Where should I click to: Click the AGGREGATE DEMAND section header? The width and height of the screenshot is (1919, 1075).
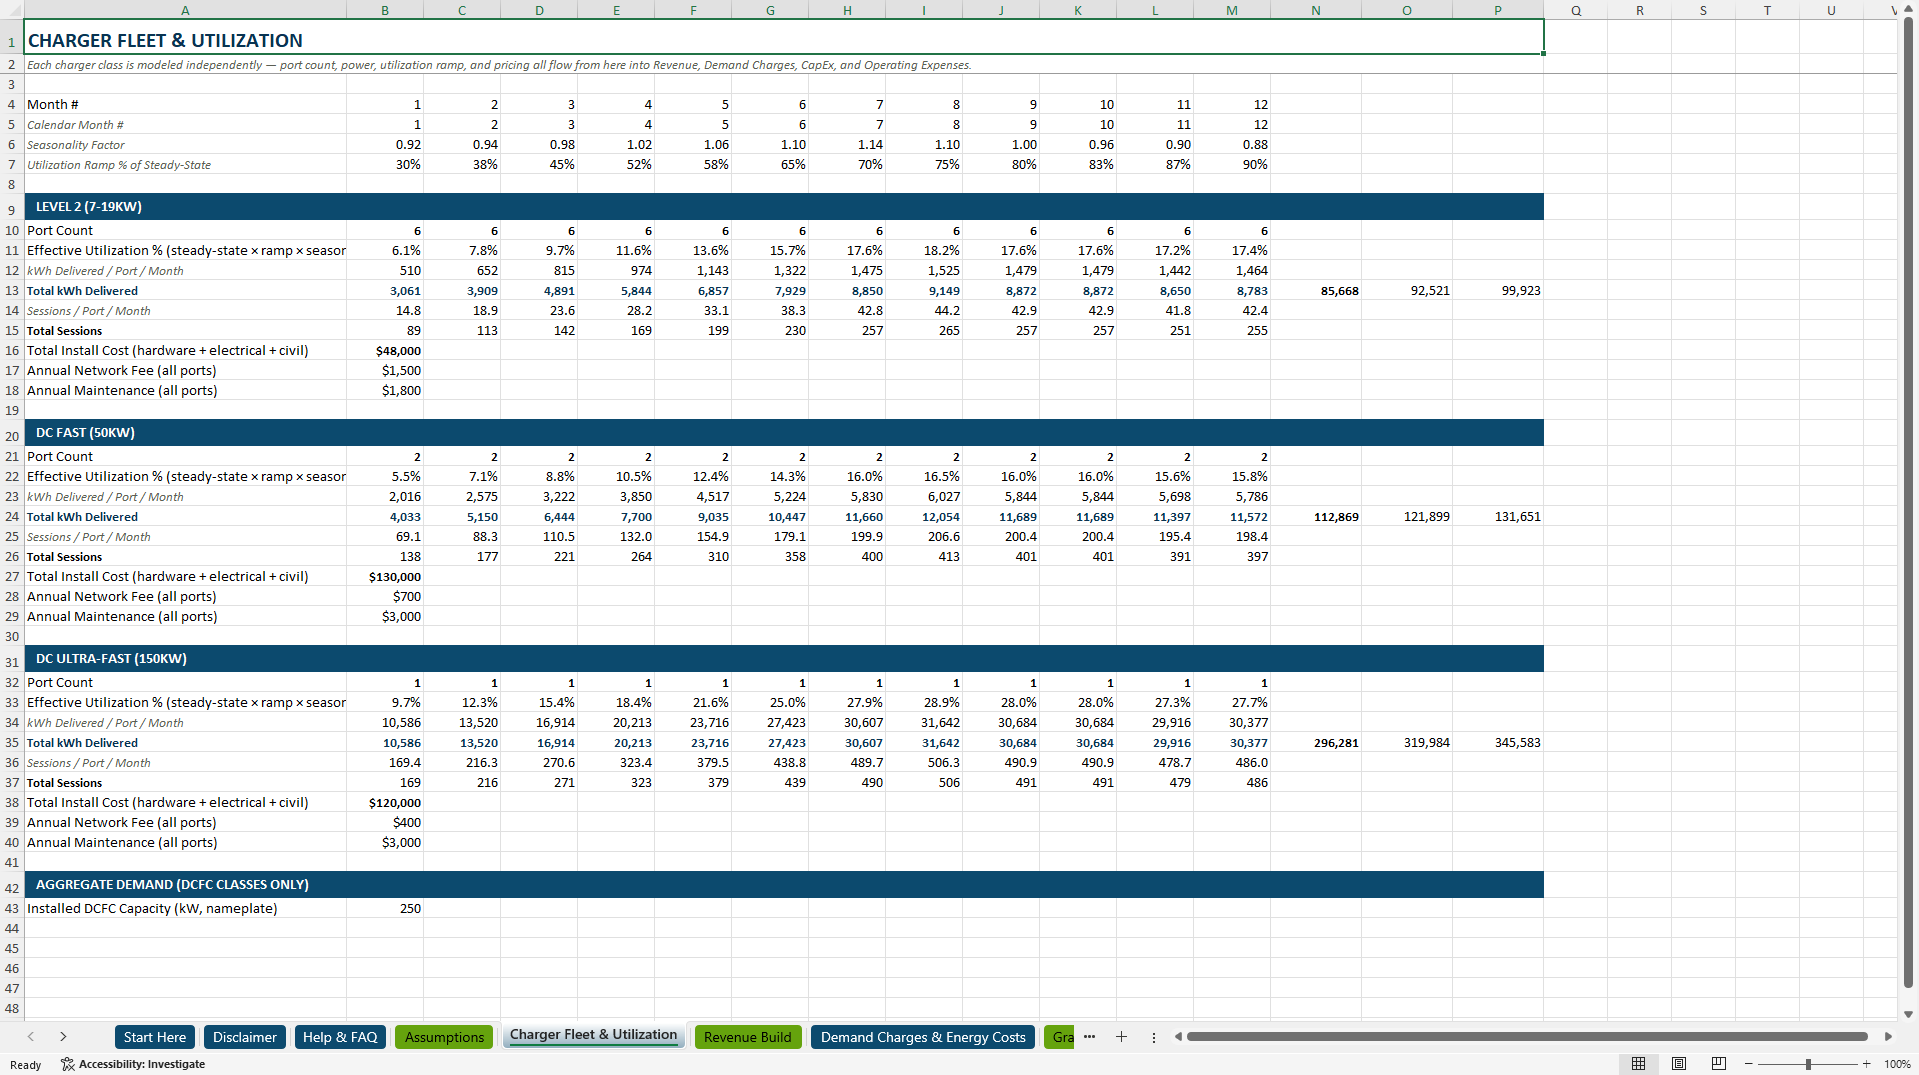tap(784, 885)
